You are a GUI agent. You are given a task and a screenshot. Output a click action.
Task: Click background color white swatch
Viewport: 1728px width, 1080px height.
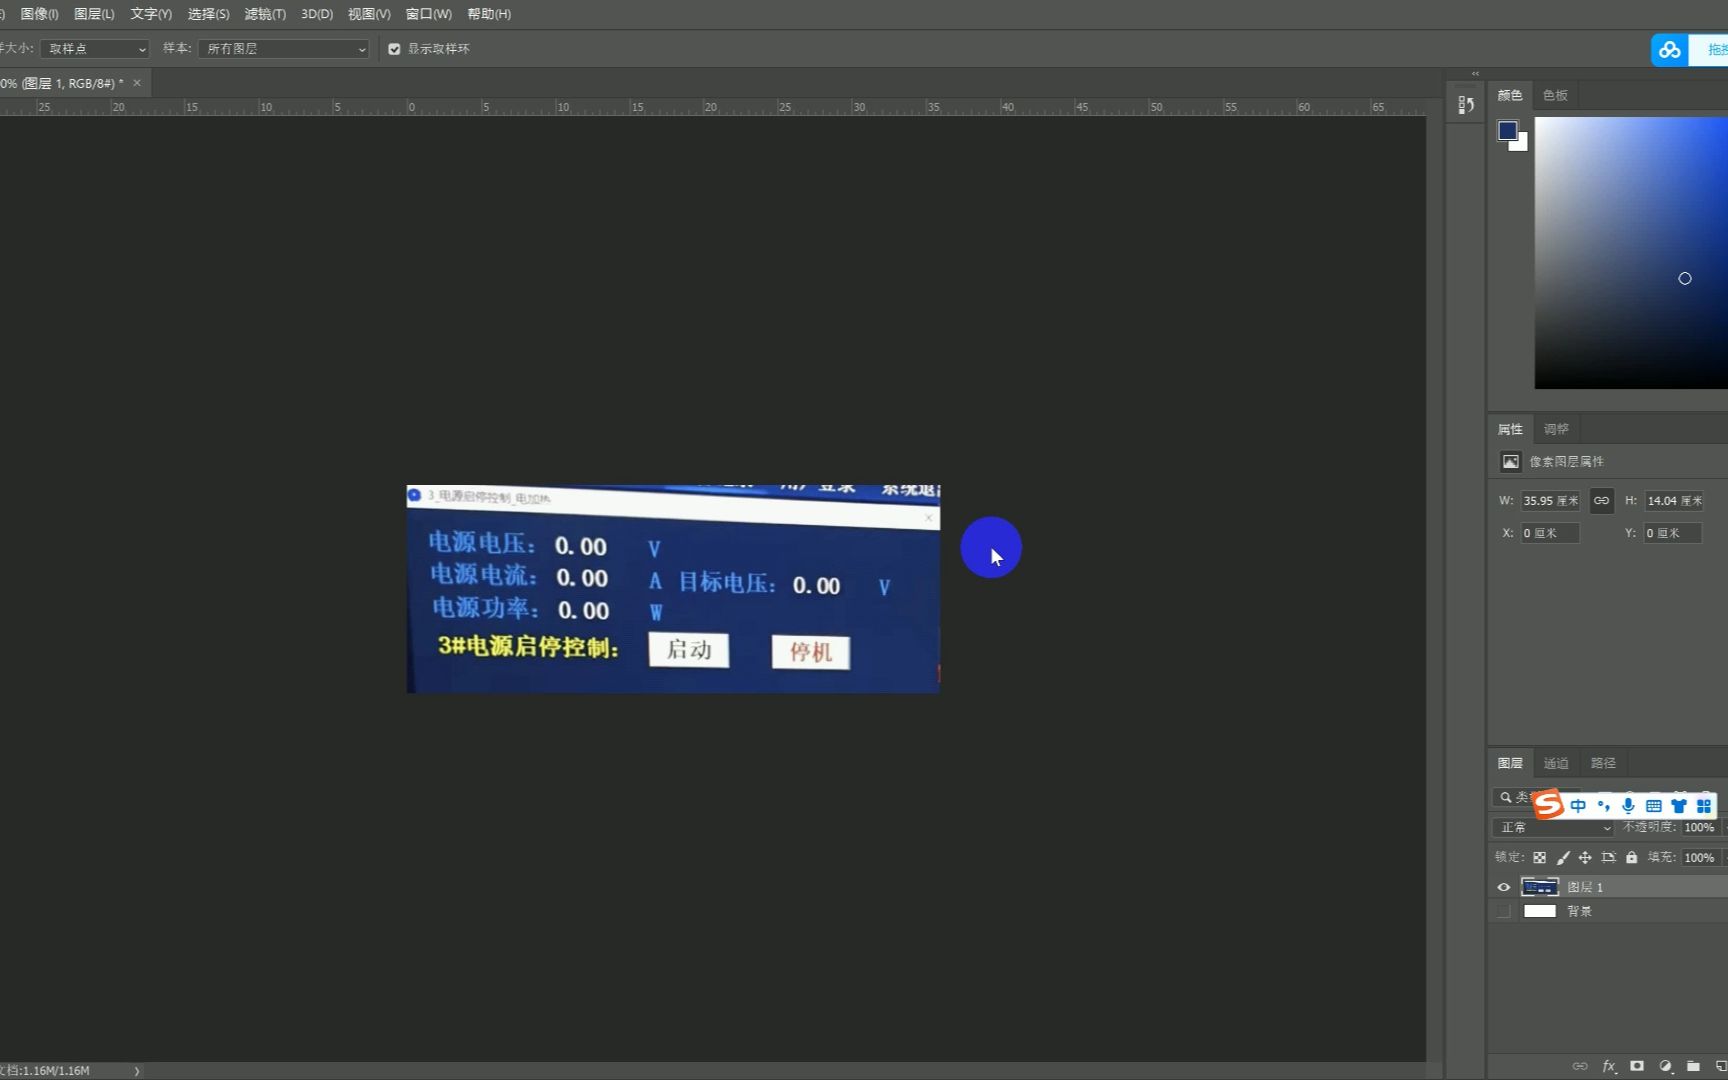[1522, 145]
